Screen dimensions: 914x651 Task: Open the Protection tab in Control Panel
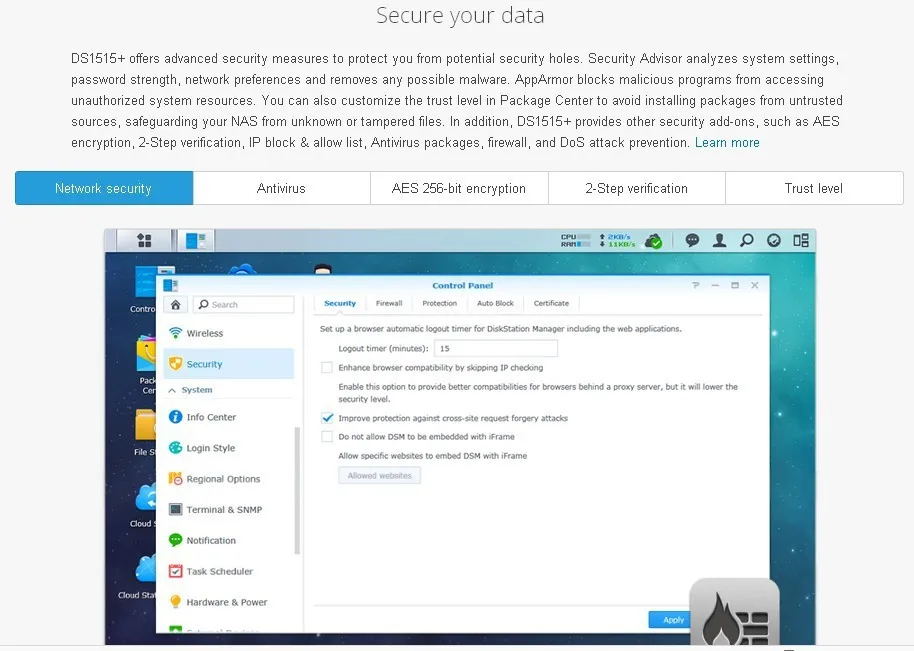click(x=440, y=303)
